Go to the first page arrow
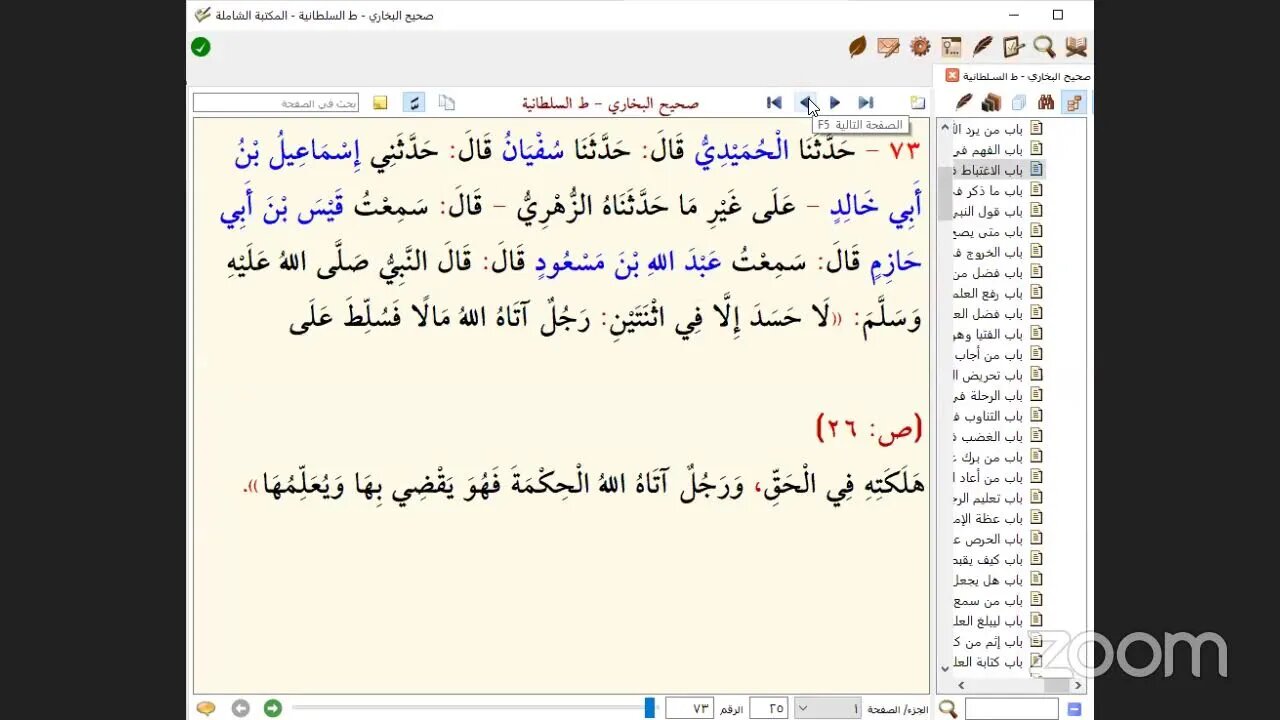1280x720 pixels. [774, 102]
